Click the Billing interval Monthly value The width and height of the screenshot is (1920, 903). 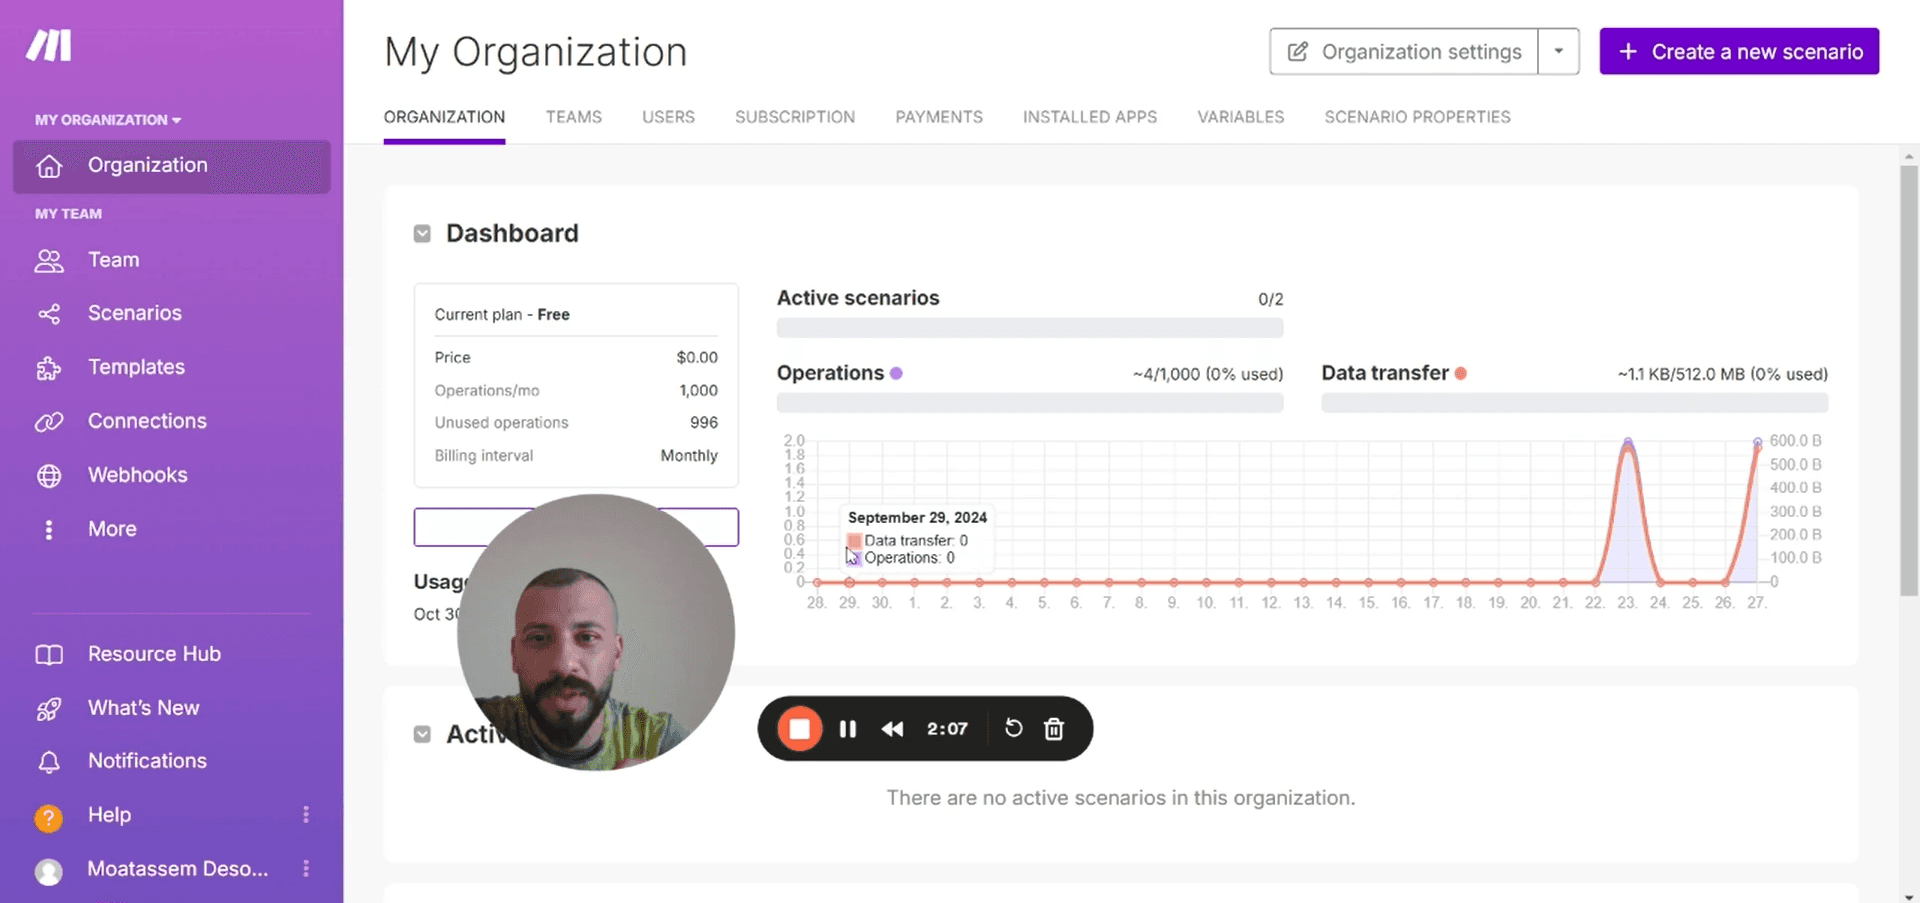coord(689,456)
